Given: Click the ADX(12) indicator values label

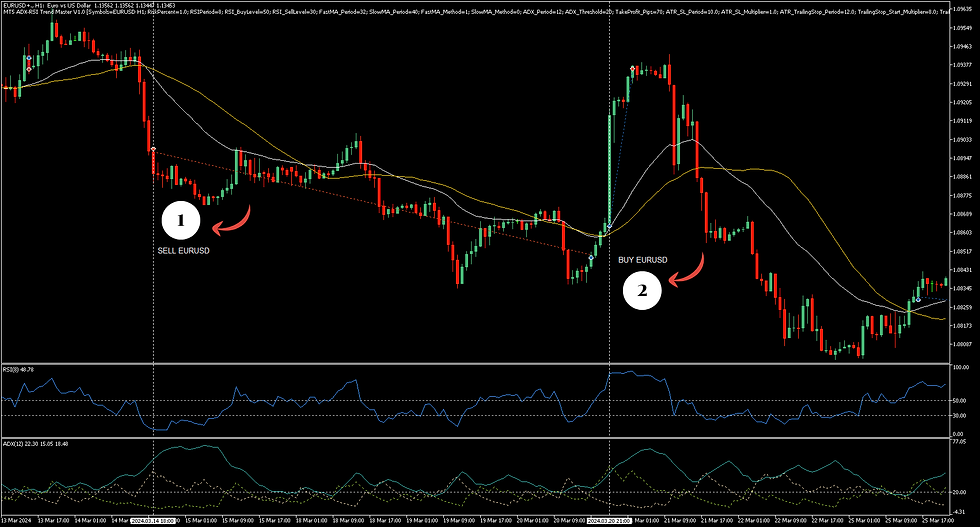Looking at the screenshot, I should point(36,444).
